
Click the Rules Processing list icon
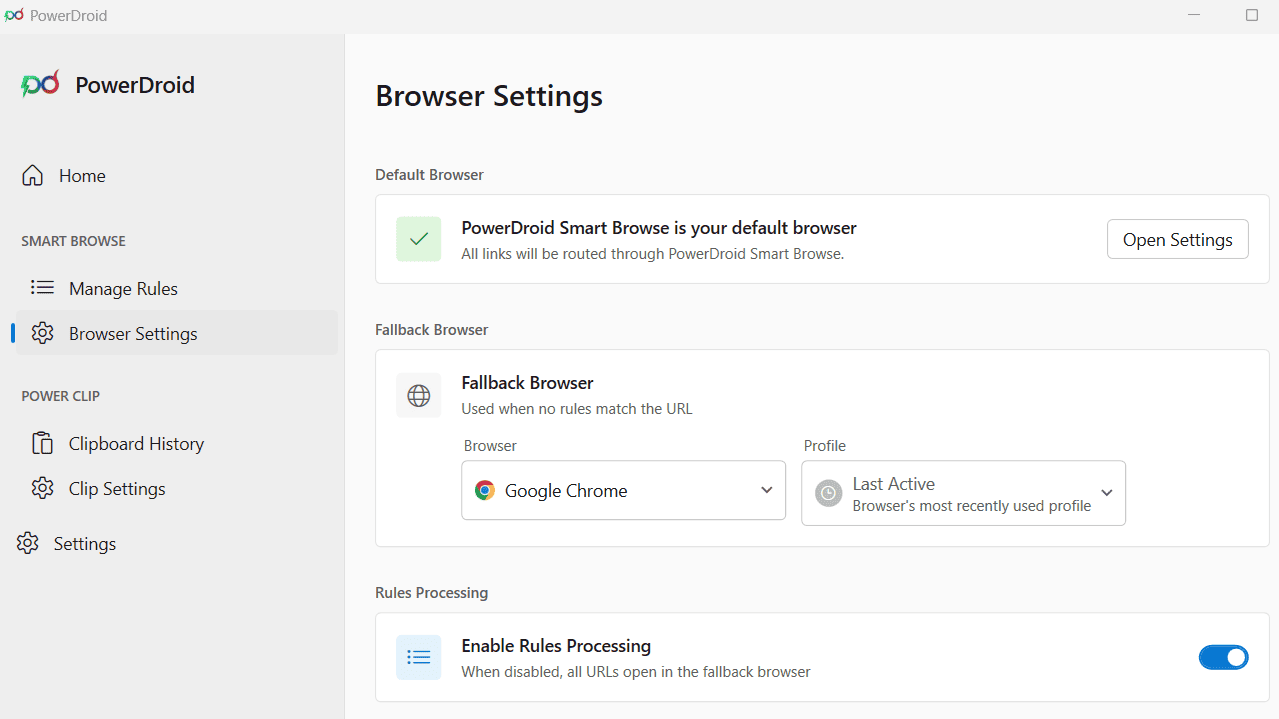419,657
